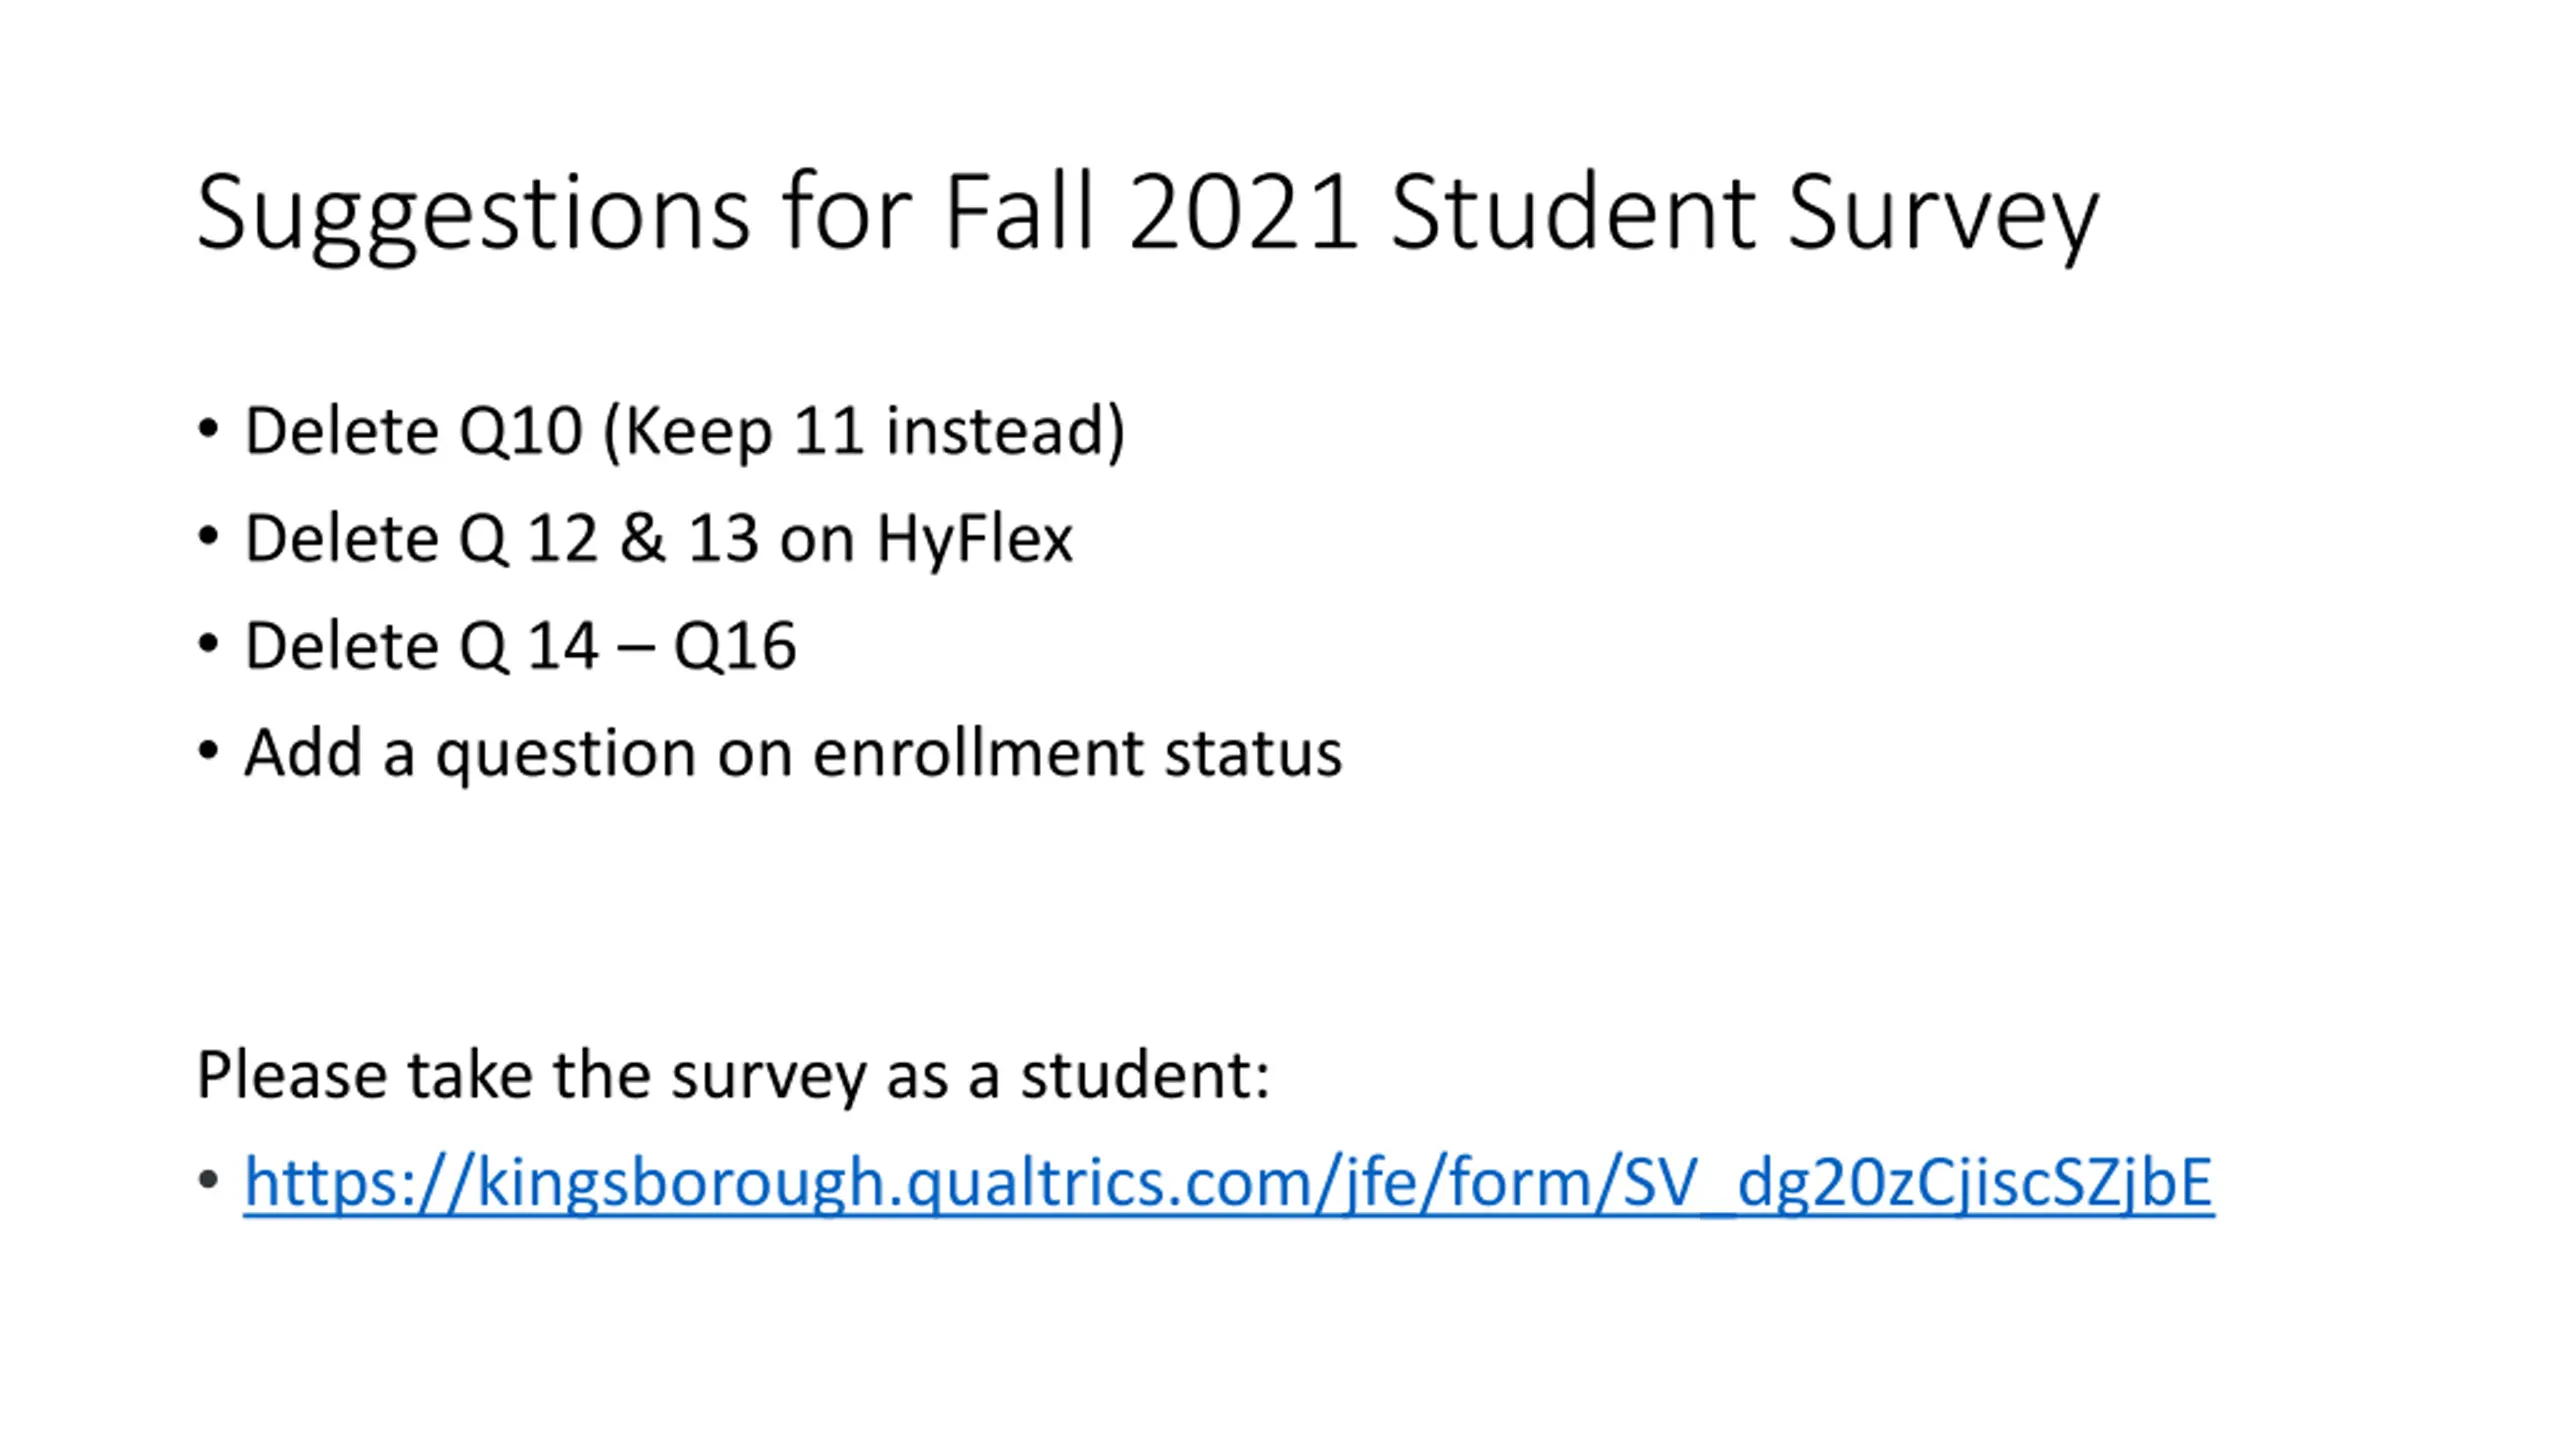Screen dimensions: 2560x1440
Task: Select the 'Delete Q 12 & 13 on HyFlex' bullet
Action: pos(658,538)
